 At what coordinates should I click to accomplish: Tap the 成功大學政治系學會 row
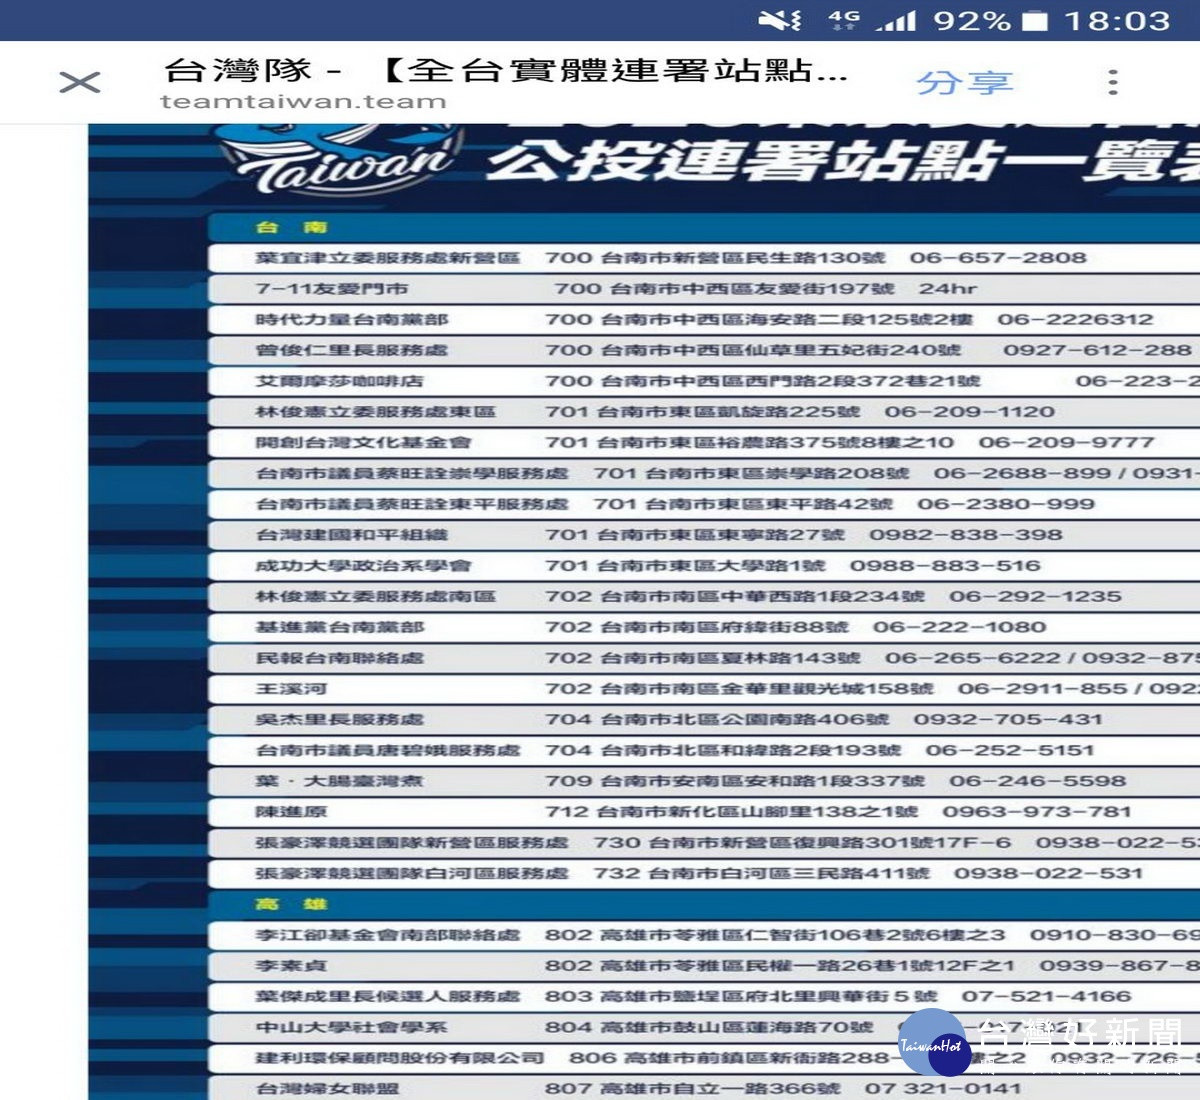362,566
